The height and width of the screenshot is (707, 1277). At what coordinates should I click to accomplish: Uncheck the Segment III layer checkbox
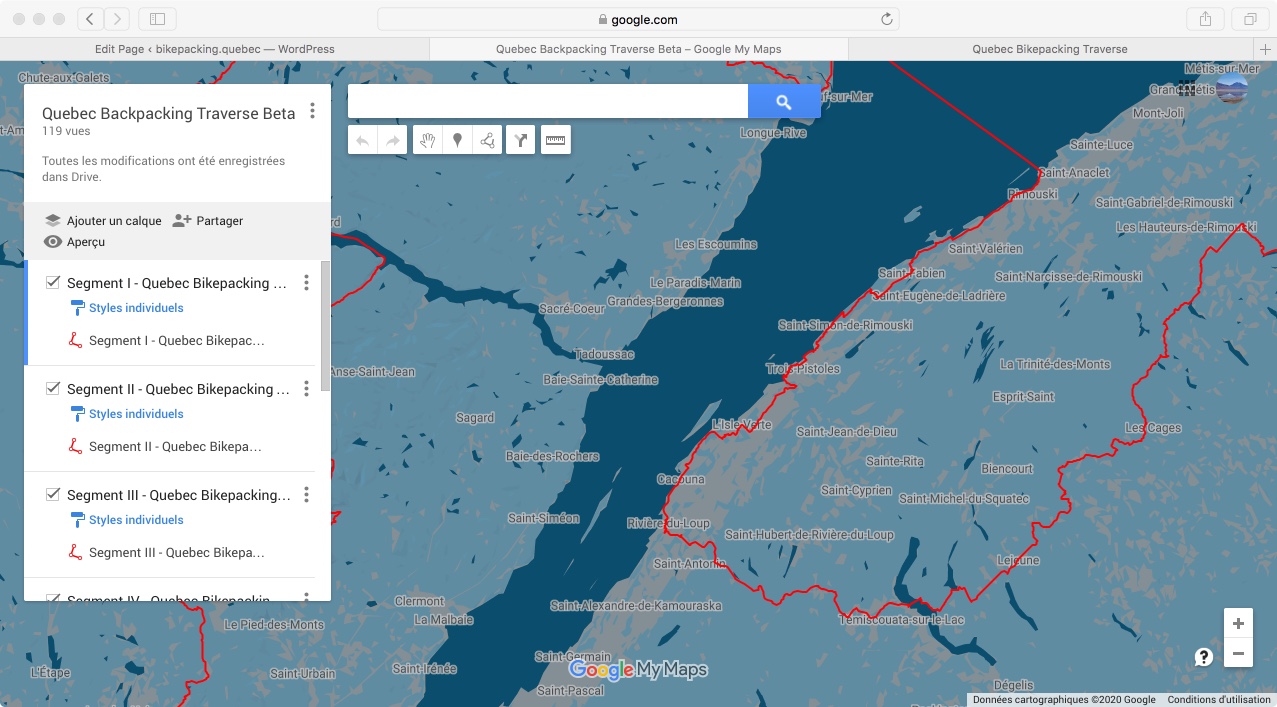click(53, 495)
